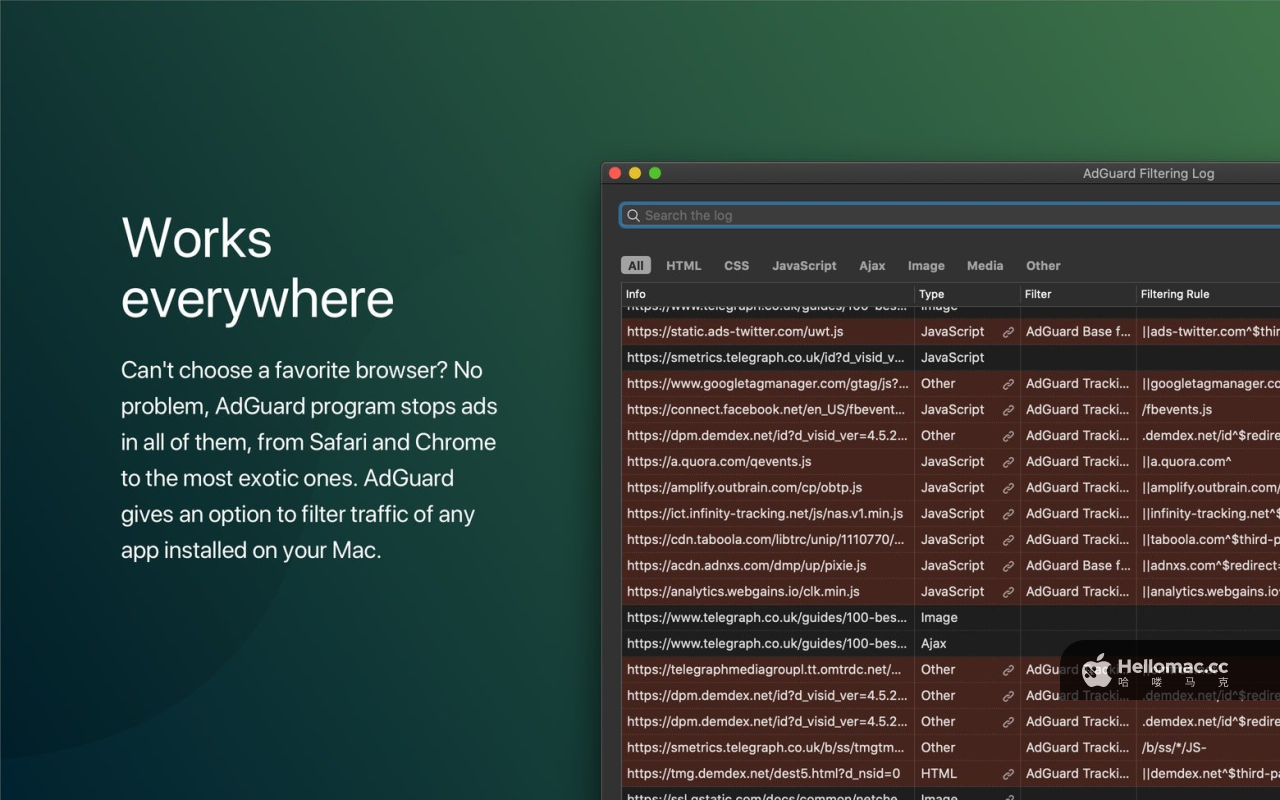Click link icon in googletagmanager.com row
Screen dimensions: 1280x800
pos(1008,384)
